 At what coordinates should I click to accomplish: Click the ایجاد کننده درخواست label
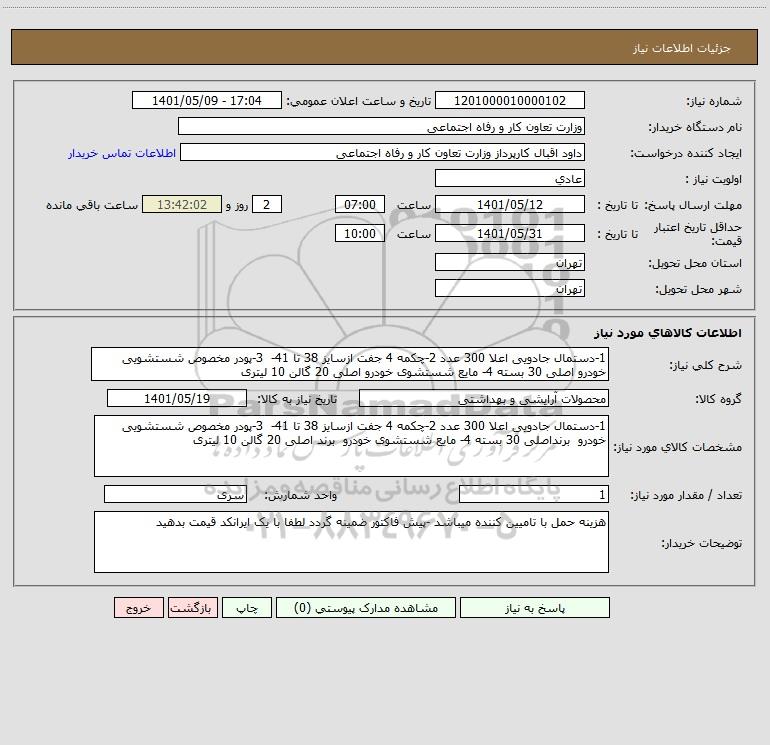click(686, 154)
